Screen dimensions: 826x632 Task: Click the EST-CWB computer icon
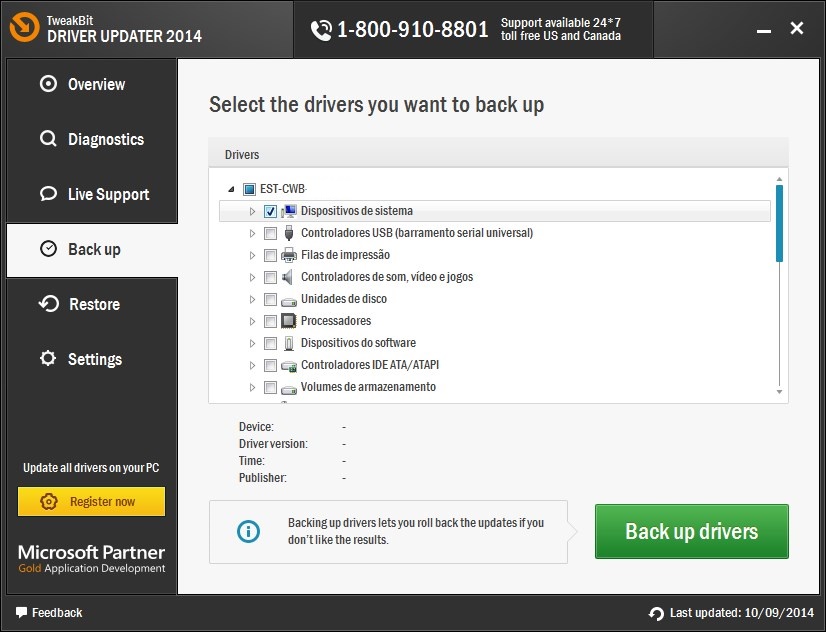click(249, 189)
